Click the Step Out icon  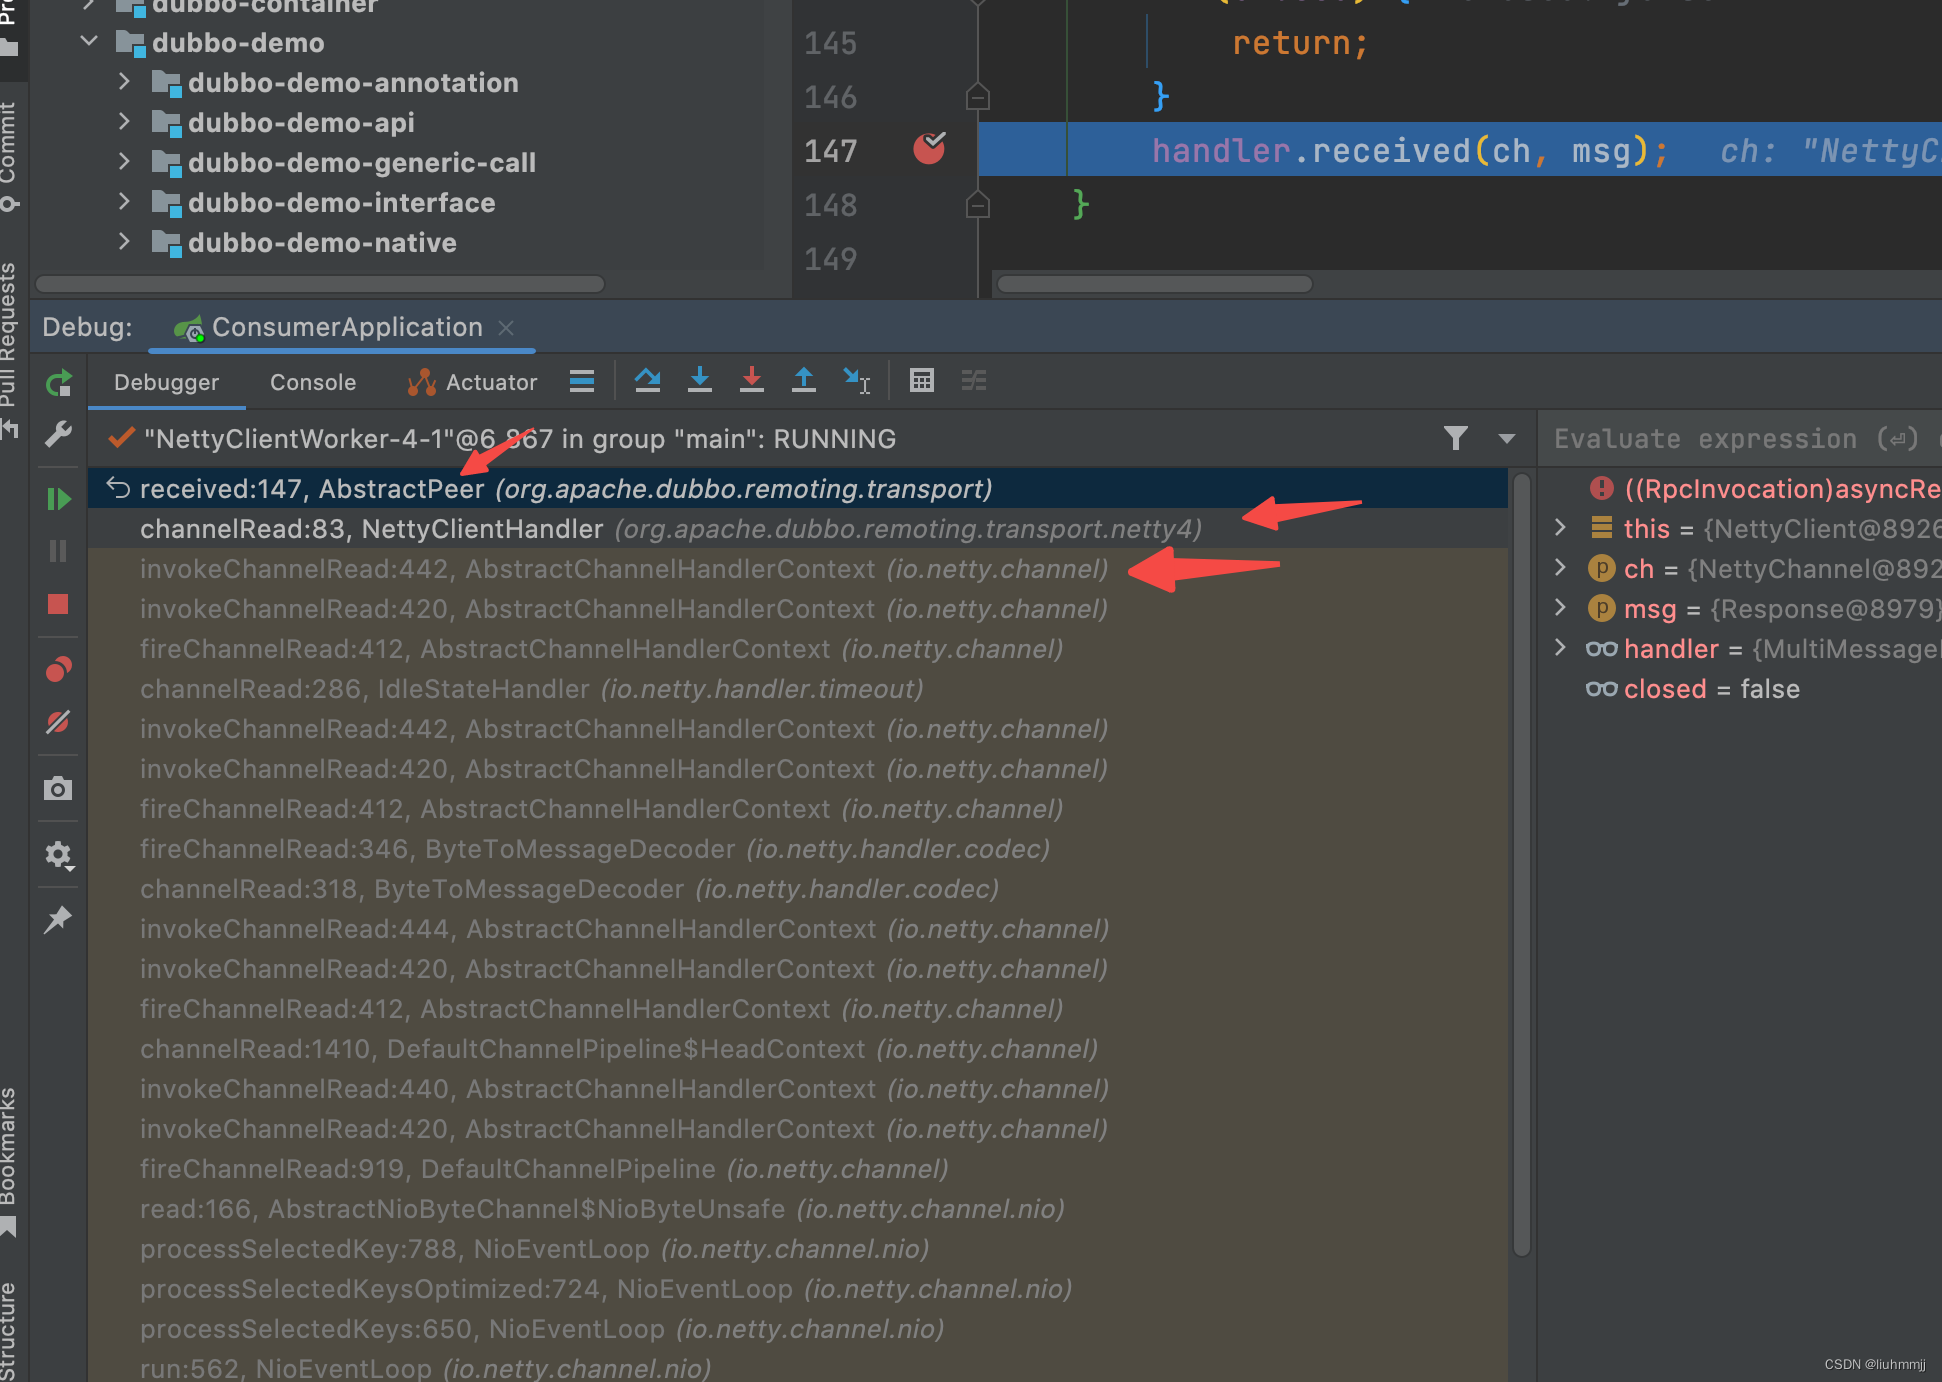pyautogui.click(x=804, y=381)
